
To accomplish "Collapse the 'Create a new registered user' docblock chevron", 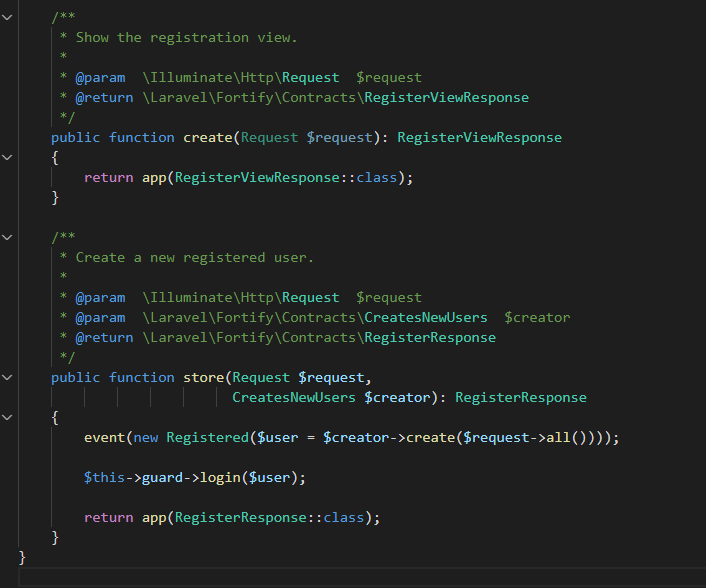I will [x=7, y=237].
